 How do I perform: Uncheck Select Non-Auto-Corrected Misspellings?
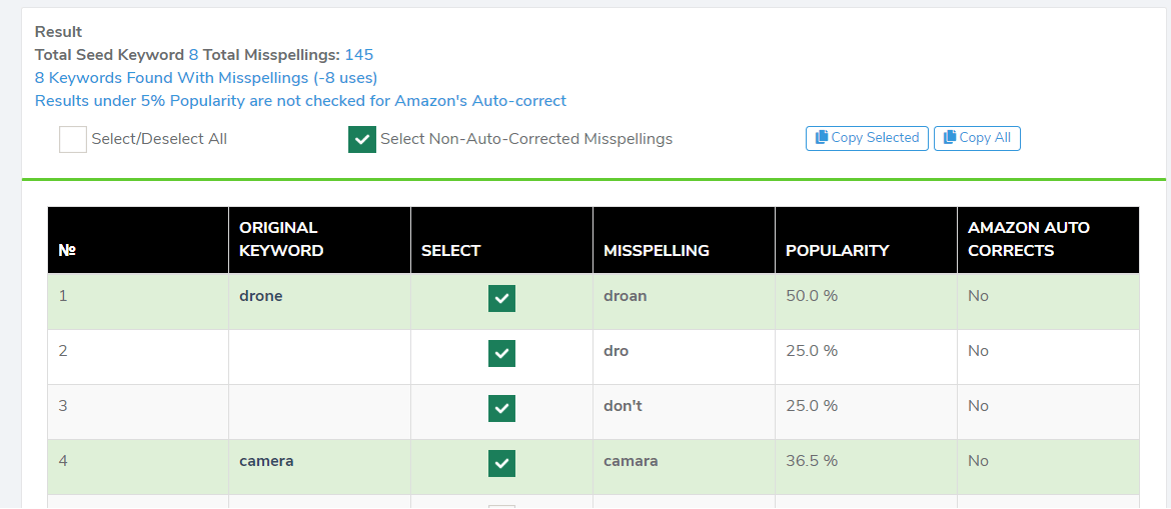tap(362, 139)
